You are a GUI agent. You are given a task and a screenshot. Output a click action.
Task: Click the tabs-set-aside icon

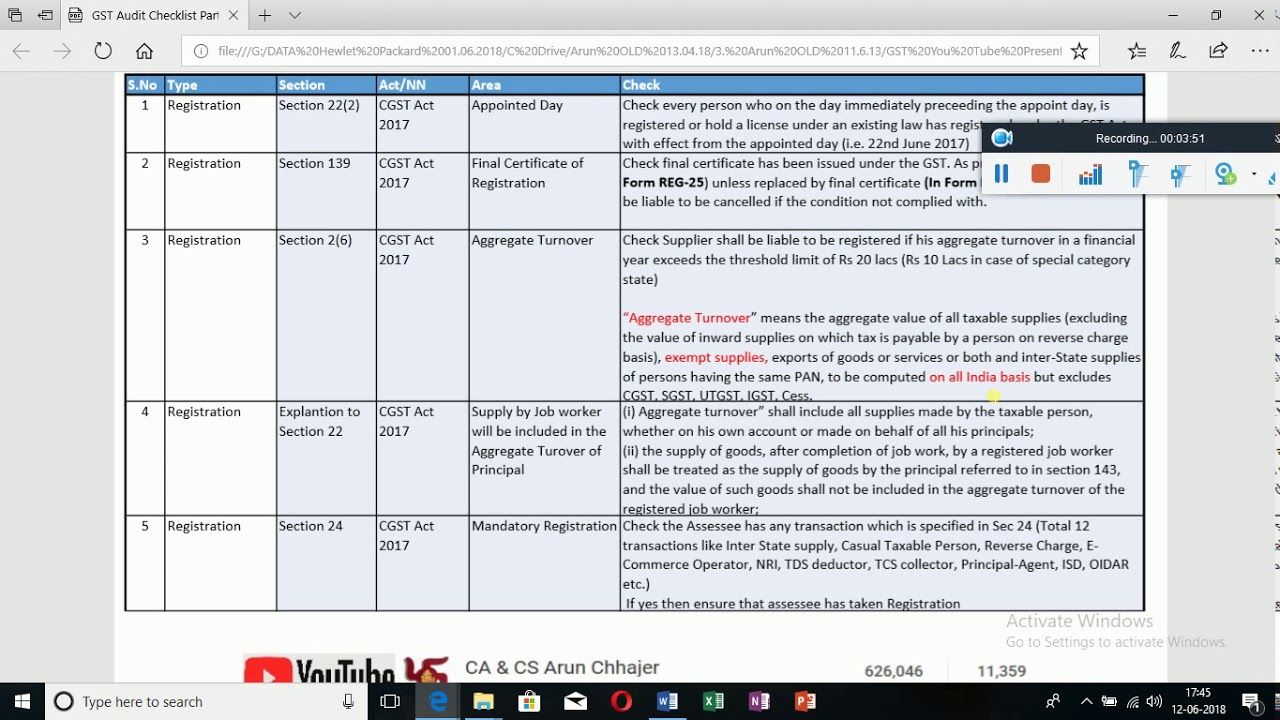pyautogui.click(x=15, y=16)
